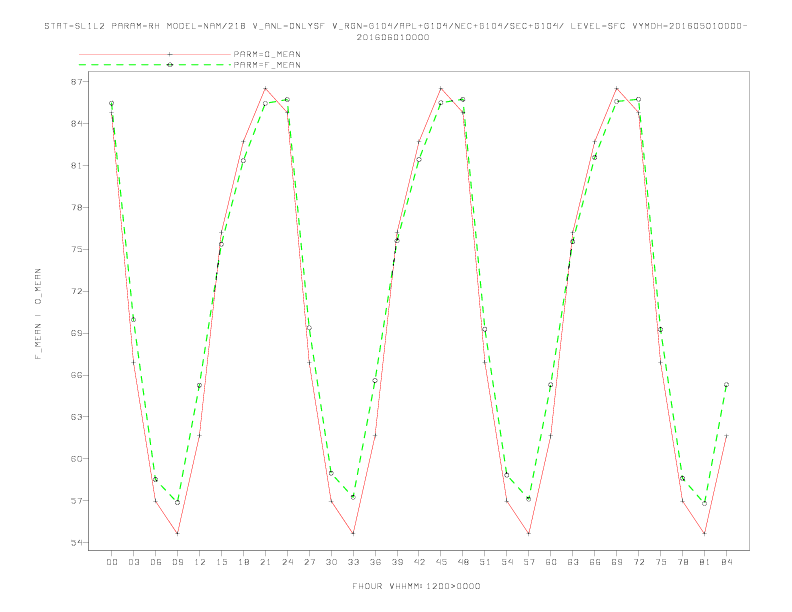Click the x-axis tick label 36
The height and width of the screenshot is (612, 792).
[375, 562]
